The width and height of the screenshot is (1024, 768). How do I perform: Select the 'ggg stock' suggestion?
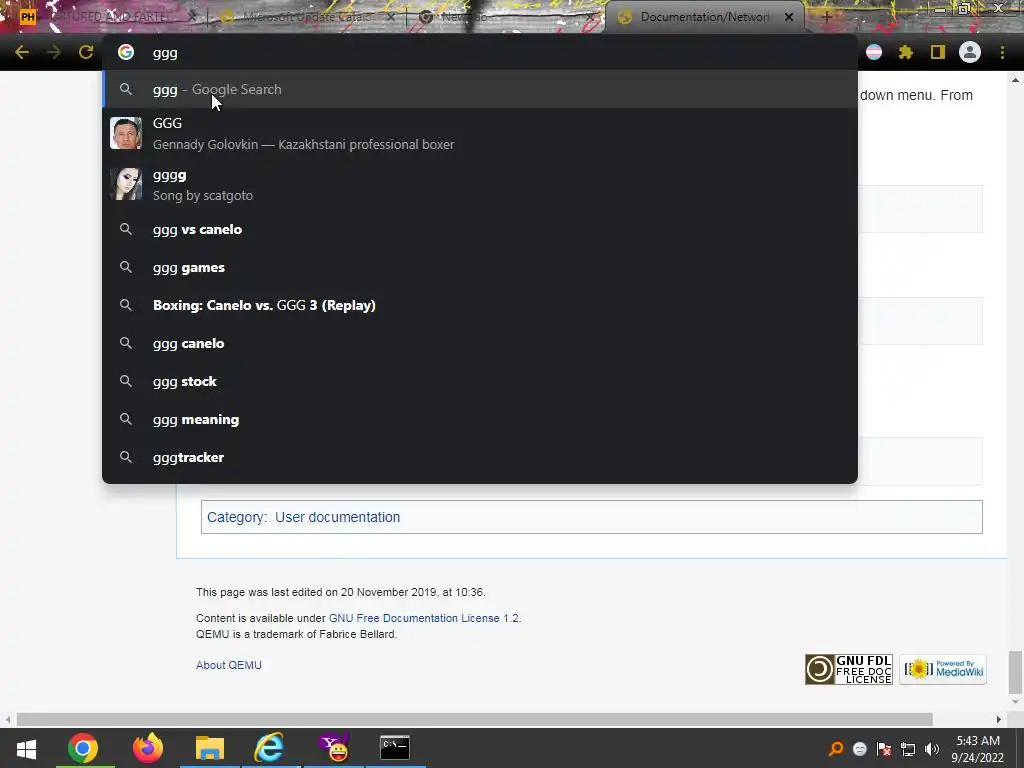[x=480, y=381]
